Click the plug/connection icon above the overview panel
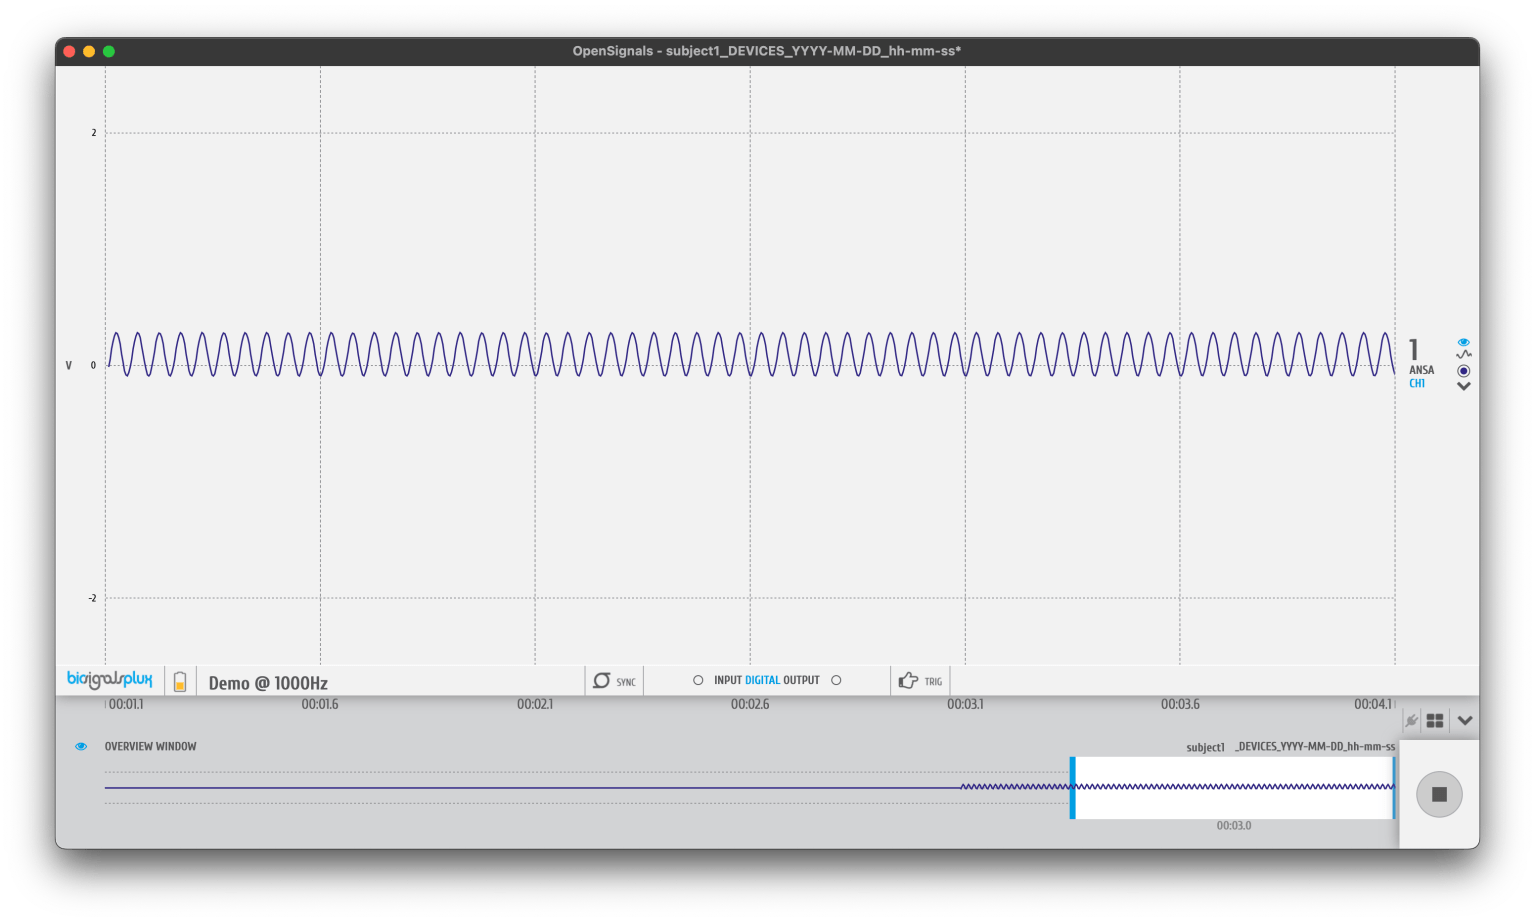 pyautogui.click(x=1410, y=719)
